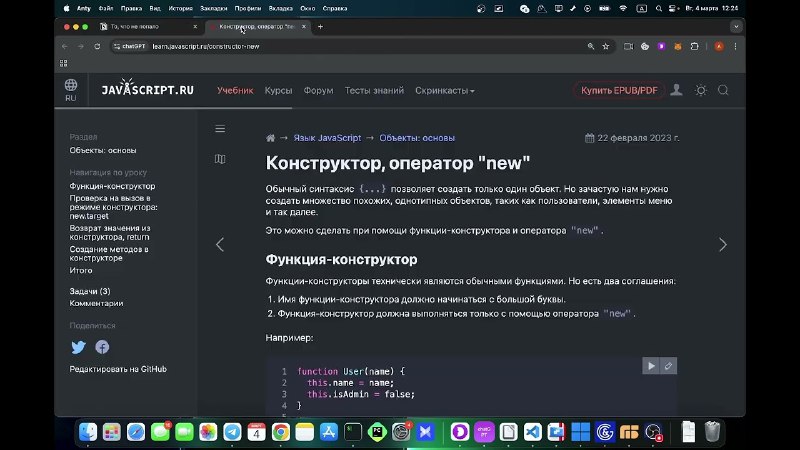This screenshot has height=450, width=800.
Task: Open Chrome three-dot menu
Action: coord(735,46)
